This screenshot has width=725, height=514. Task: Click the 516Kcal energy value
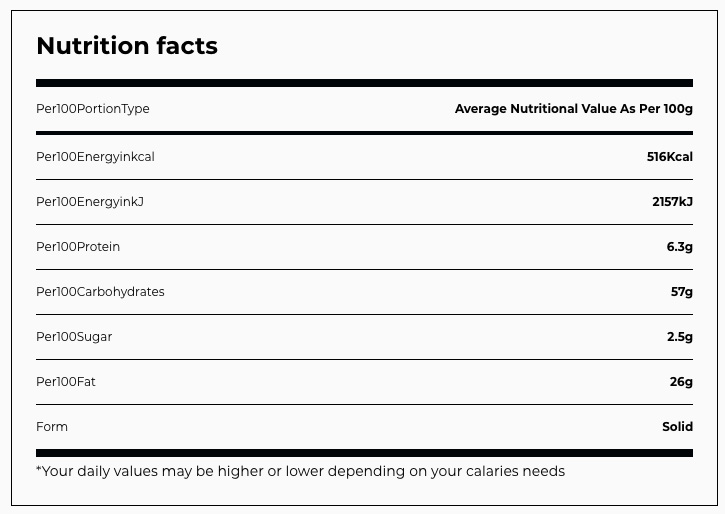tap(669, 157)
